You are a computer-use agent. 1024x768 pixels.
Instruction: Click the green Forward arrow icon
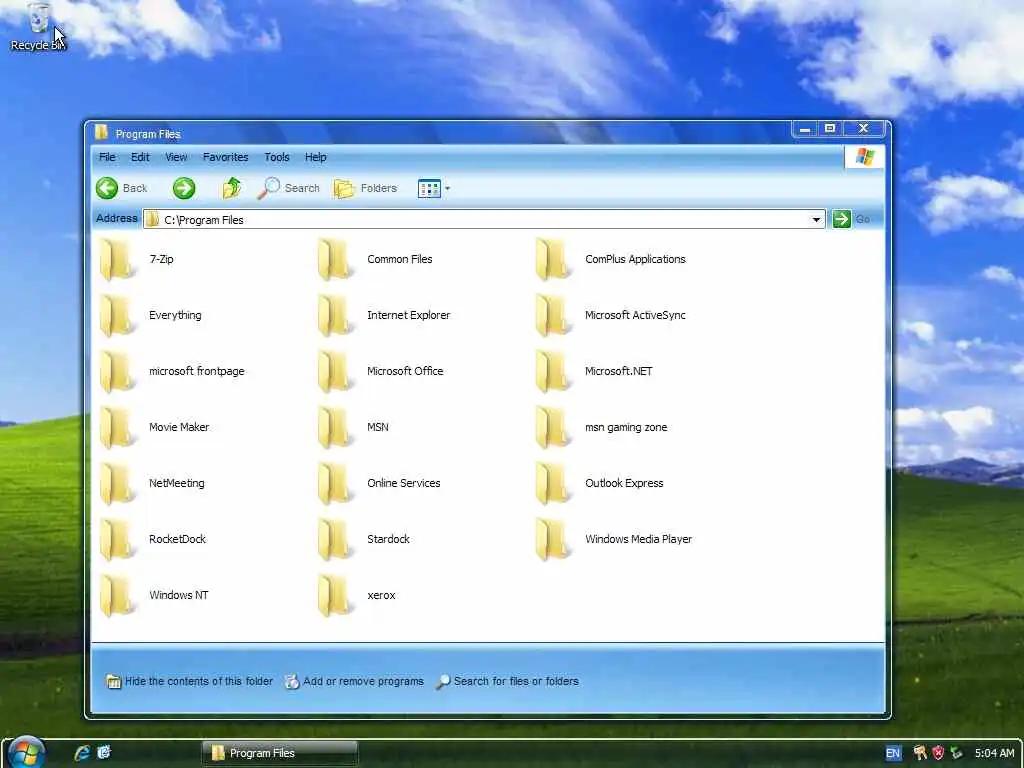pyautogui.click(x=184, y=188)
